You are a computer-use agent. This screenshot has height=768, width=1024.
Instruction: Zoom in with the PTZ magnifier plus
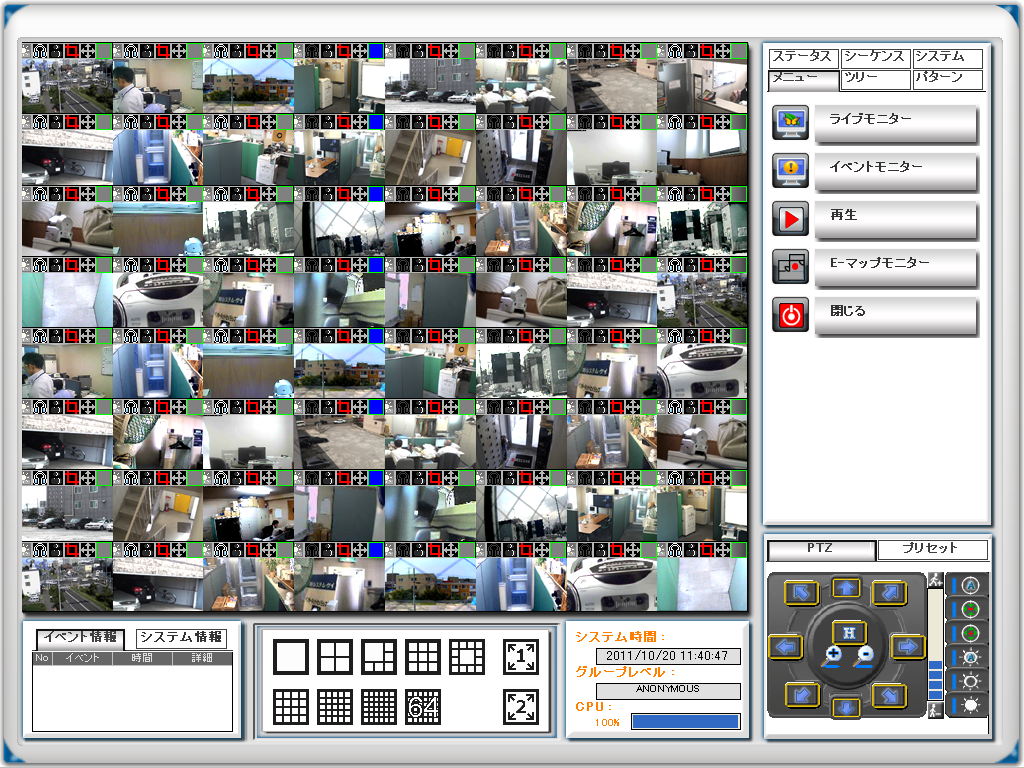[x=831, y=656]
